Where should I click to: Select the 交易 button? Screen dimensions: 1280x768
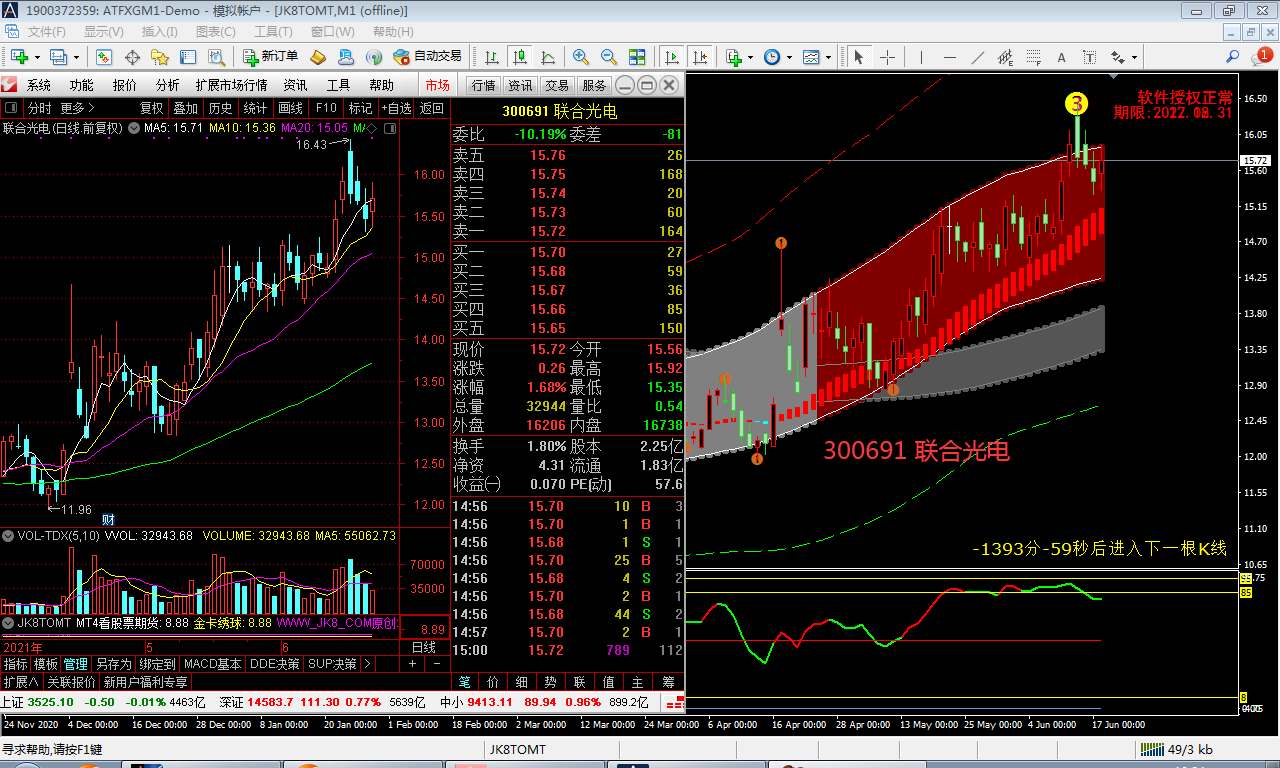557,85
